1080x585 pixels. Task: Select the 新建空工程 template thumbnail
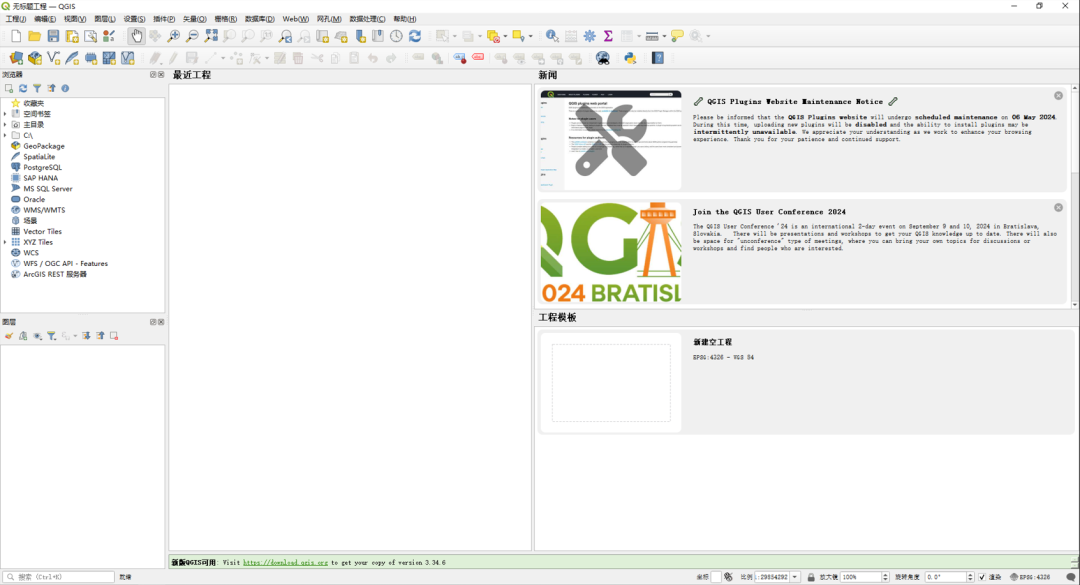[x=611, y=383]
